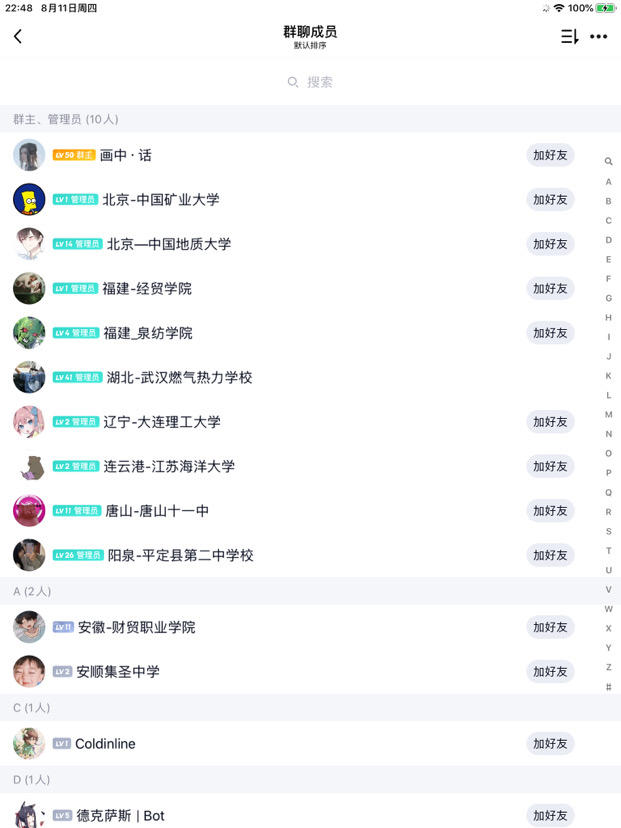Select the # symbol in the alphabet index
This screenshot has width=621, height=828.
pos(608,686)
